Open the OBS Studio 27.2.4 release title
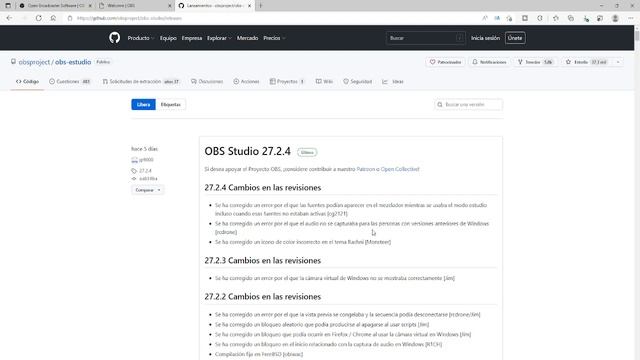 247,151
